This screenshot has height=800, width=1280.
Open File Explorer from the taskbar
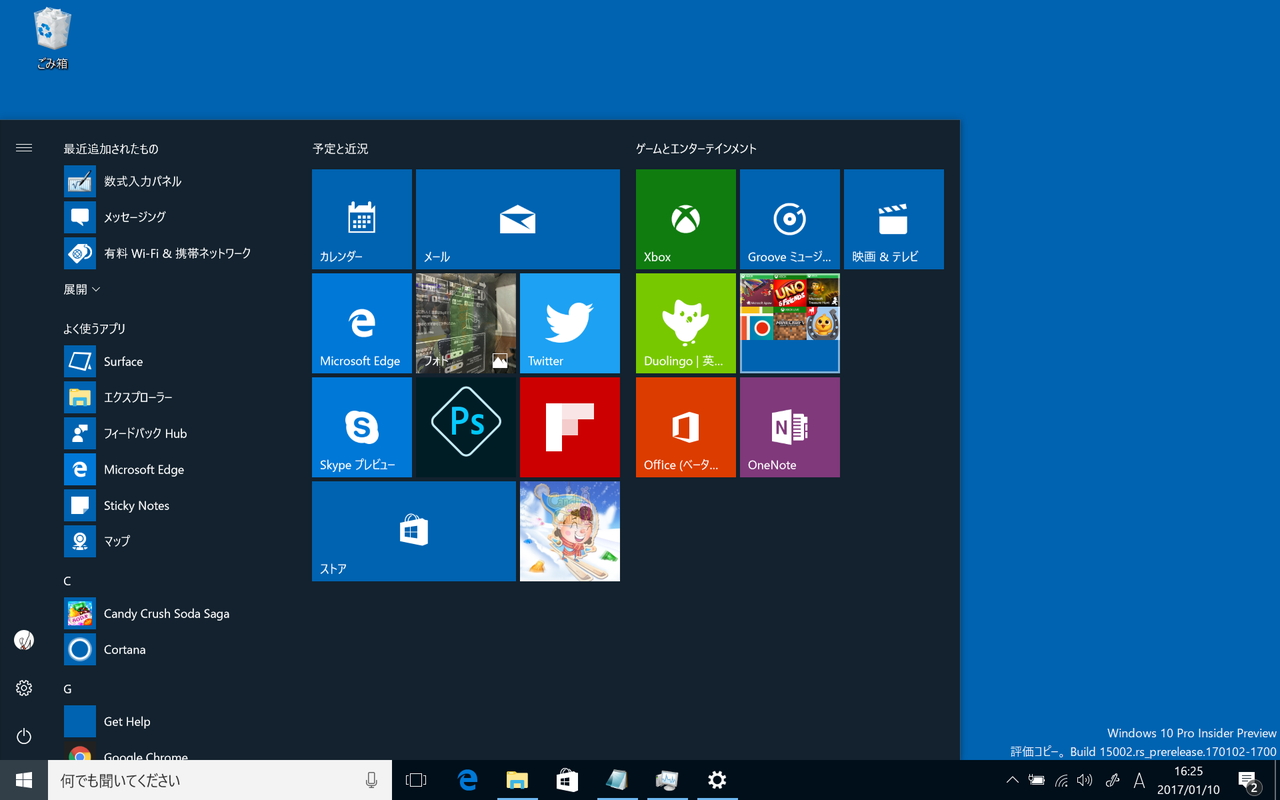point(517,780)
